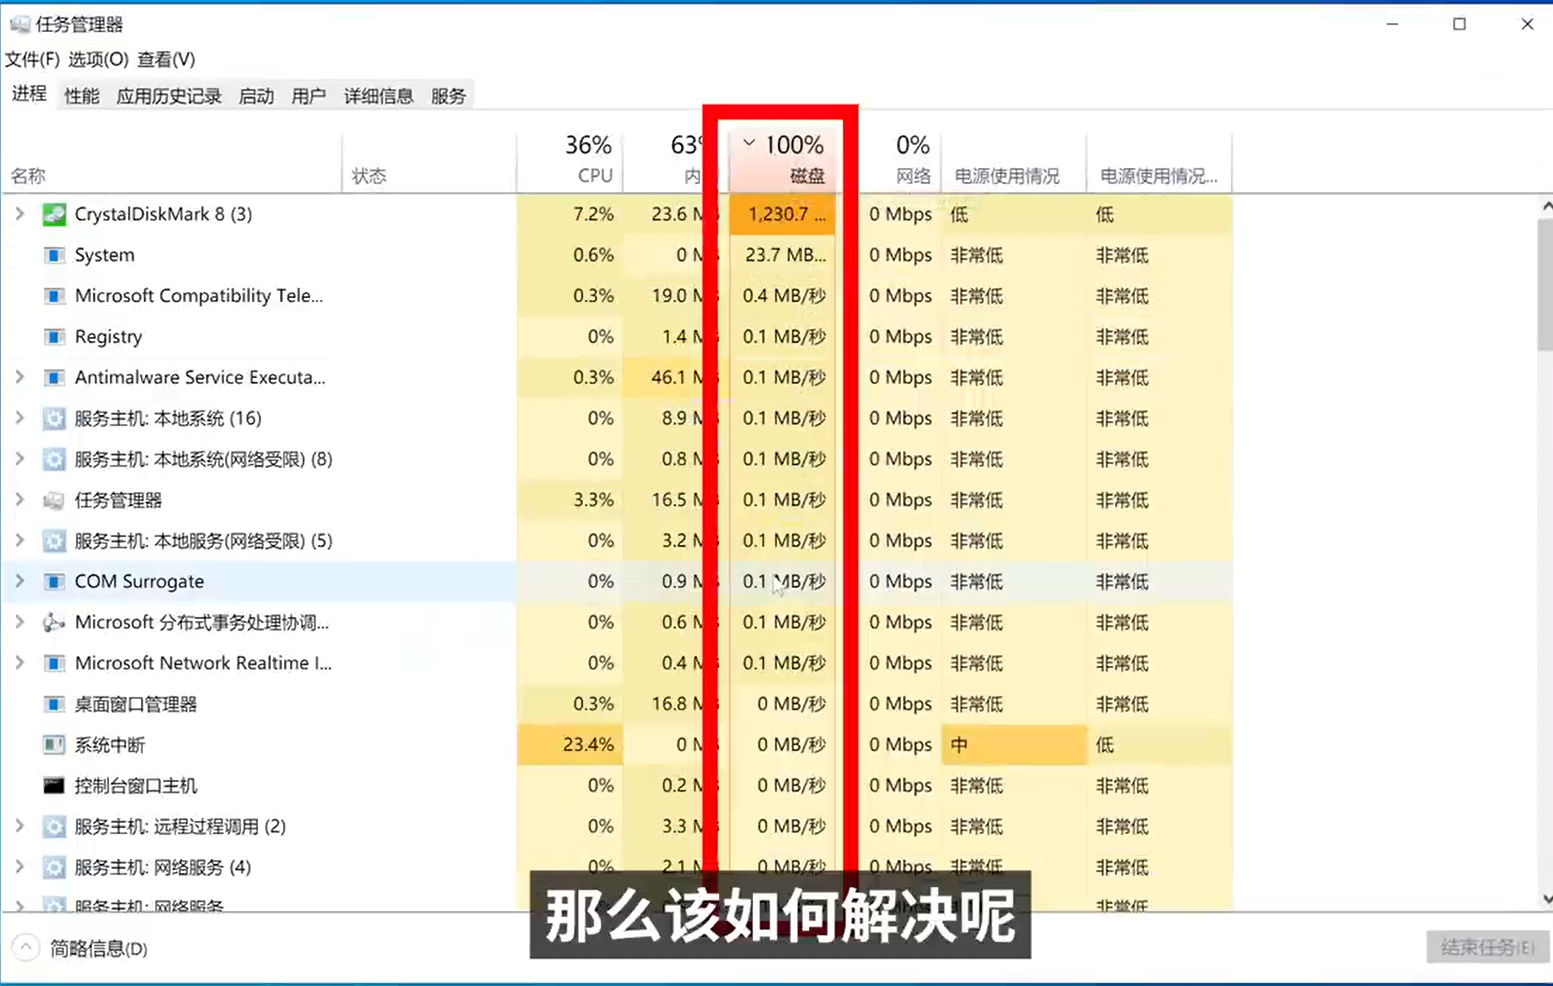The image size is (1553, 986).
Task: Select the 桌面窗口管理器 process name
Action: click(136, 704)
